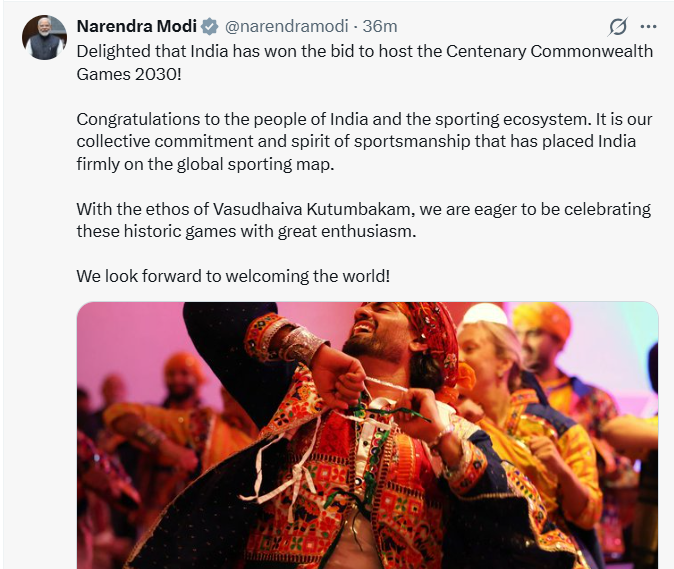
Task: Click the Grok explain-post icon
Action: [x=618, y=26]
